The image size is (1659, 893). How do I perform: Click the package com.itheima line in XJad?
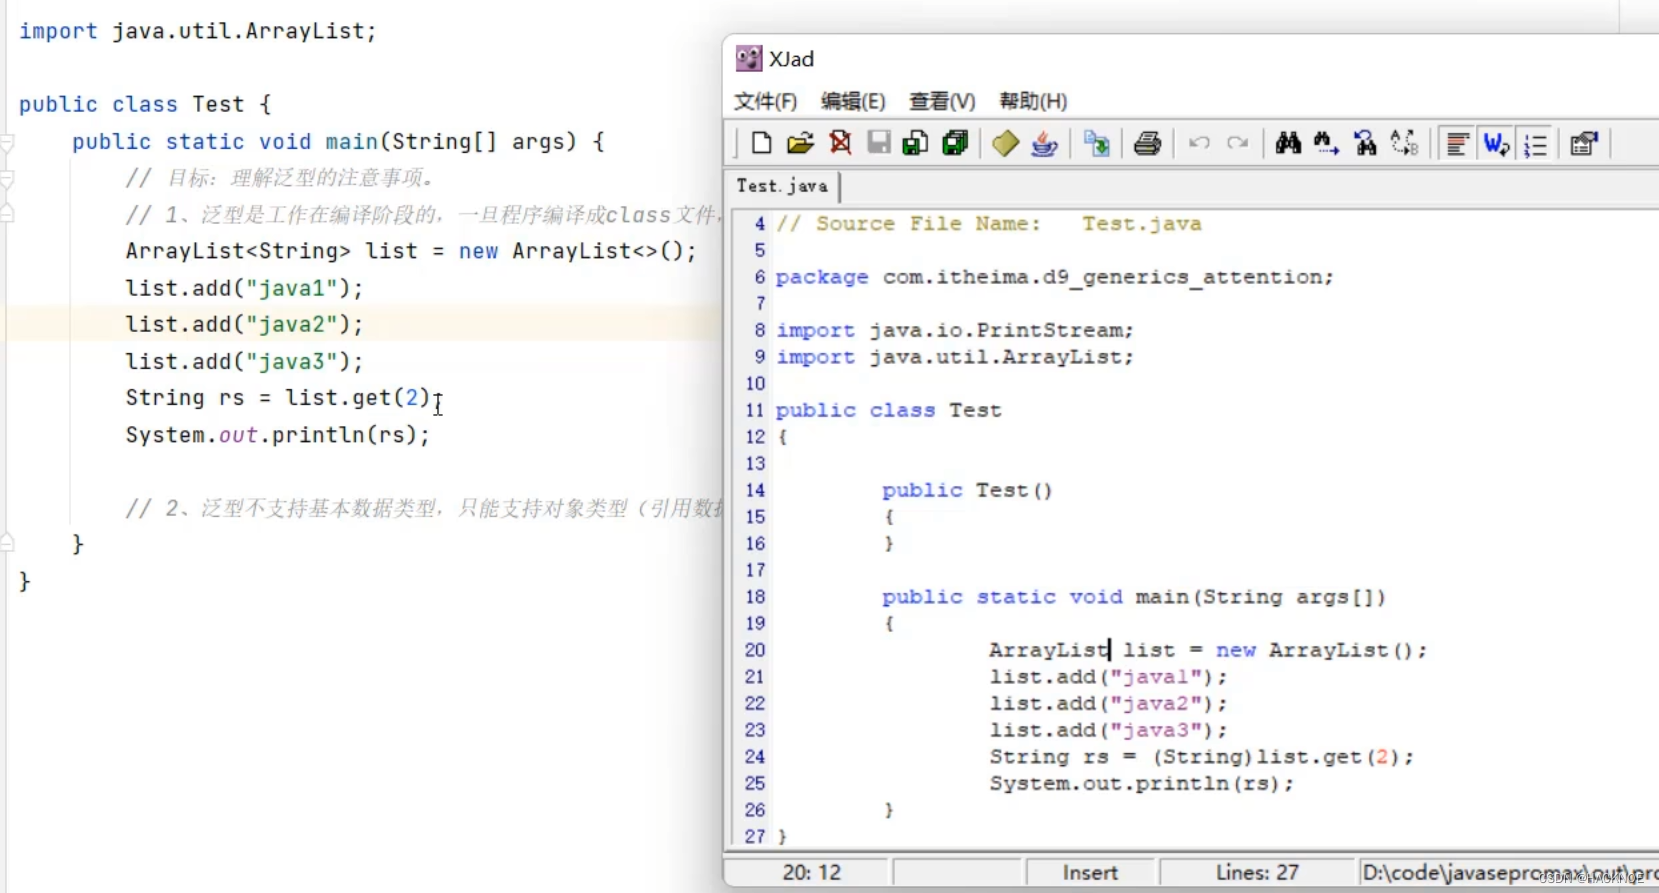(x=1055, y=277)
